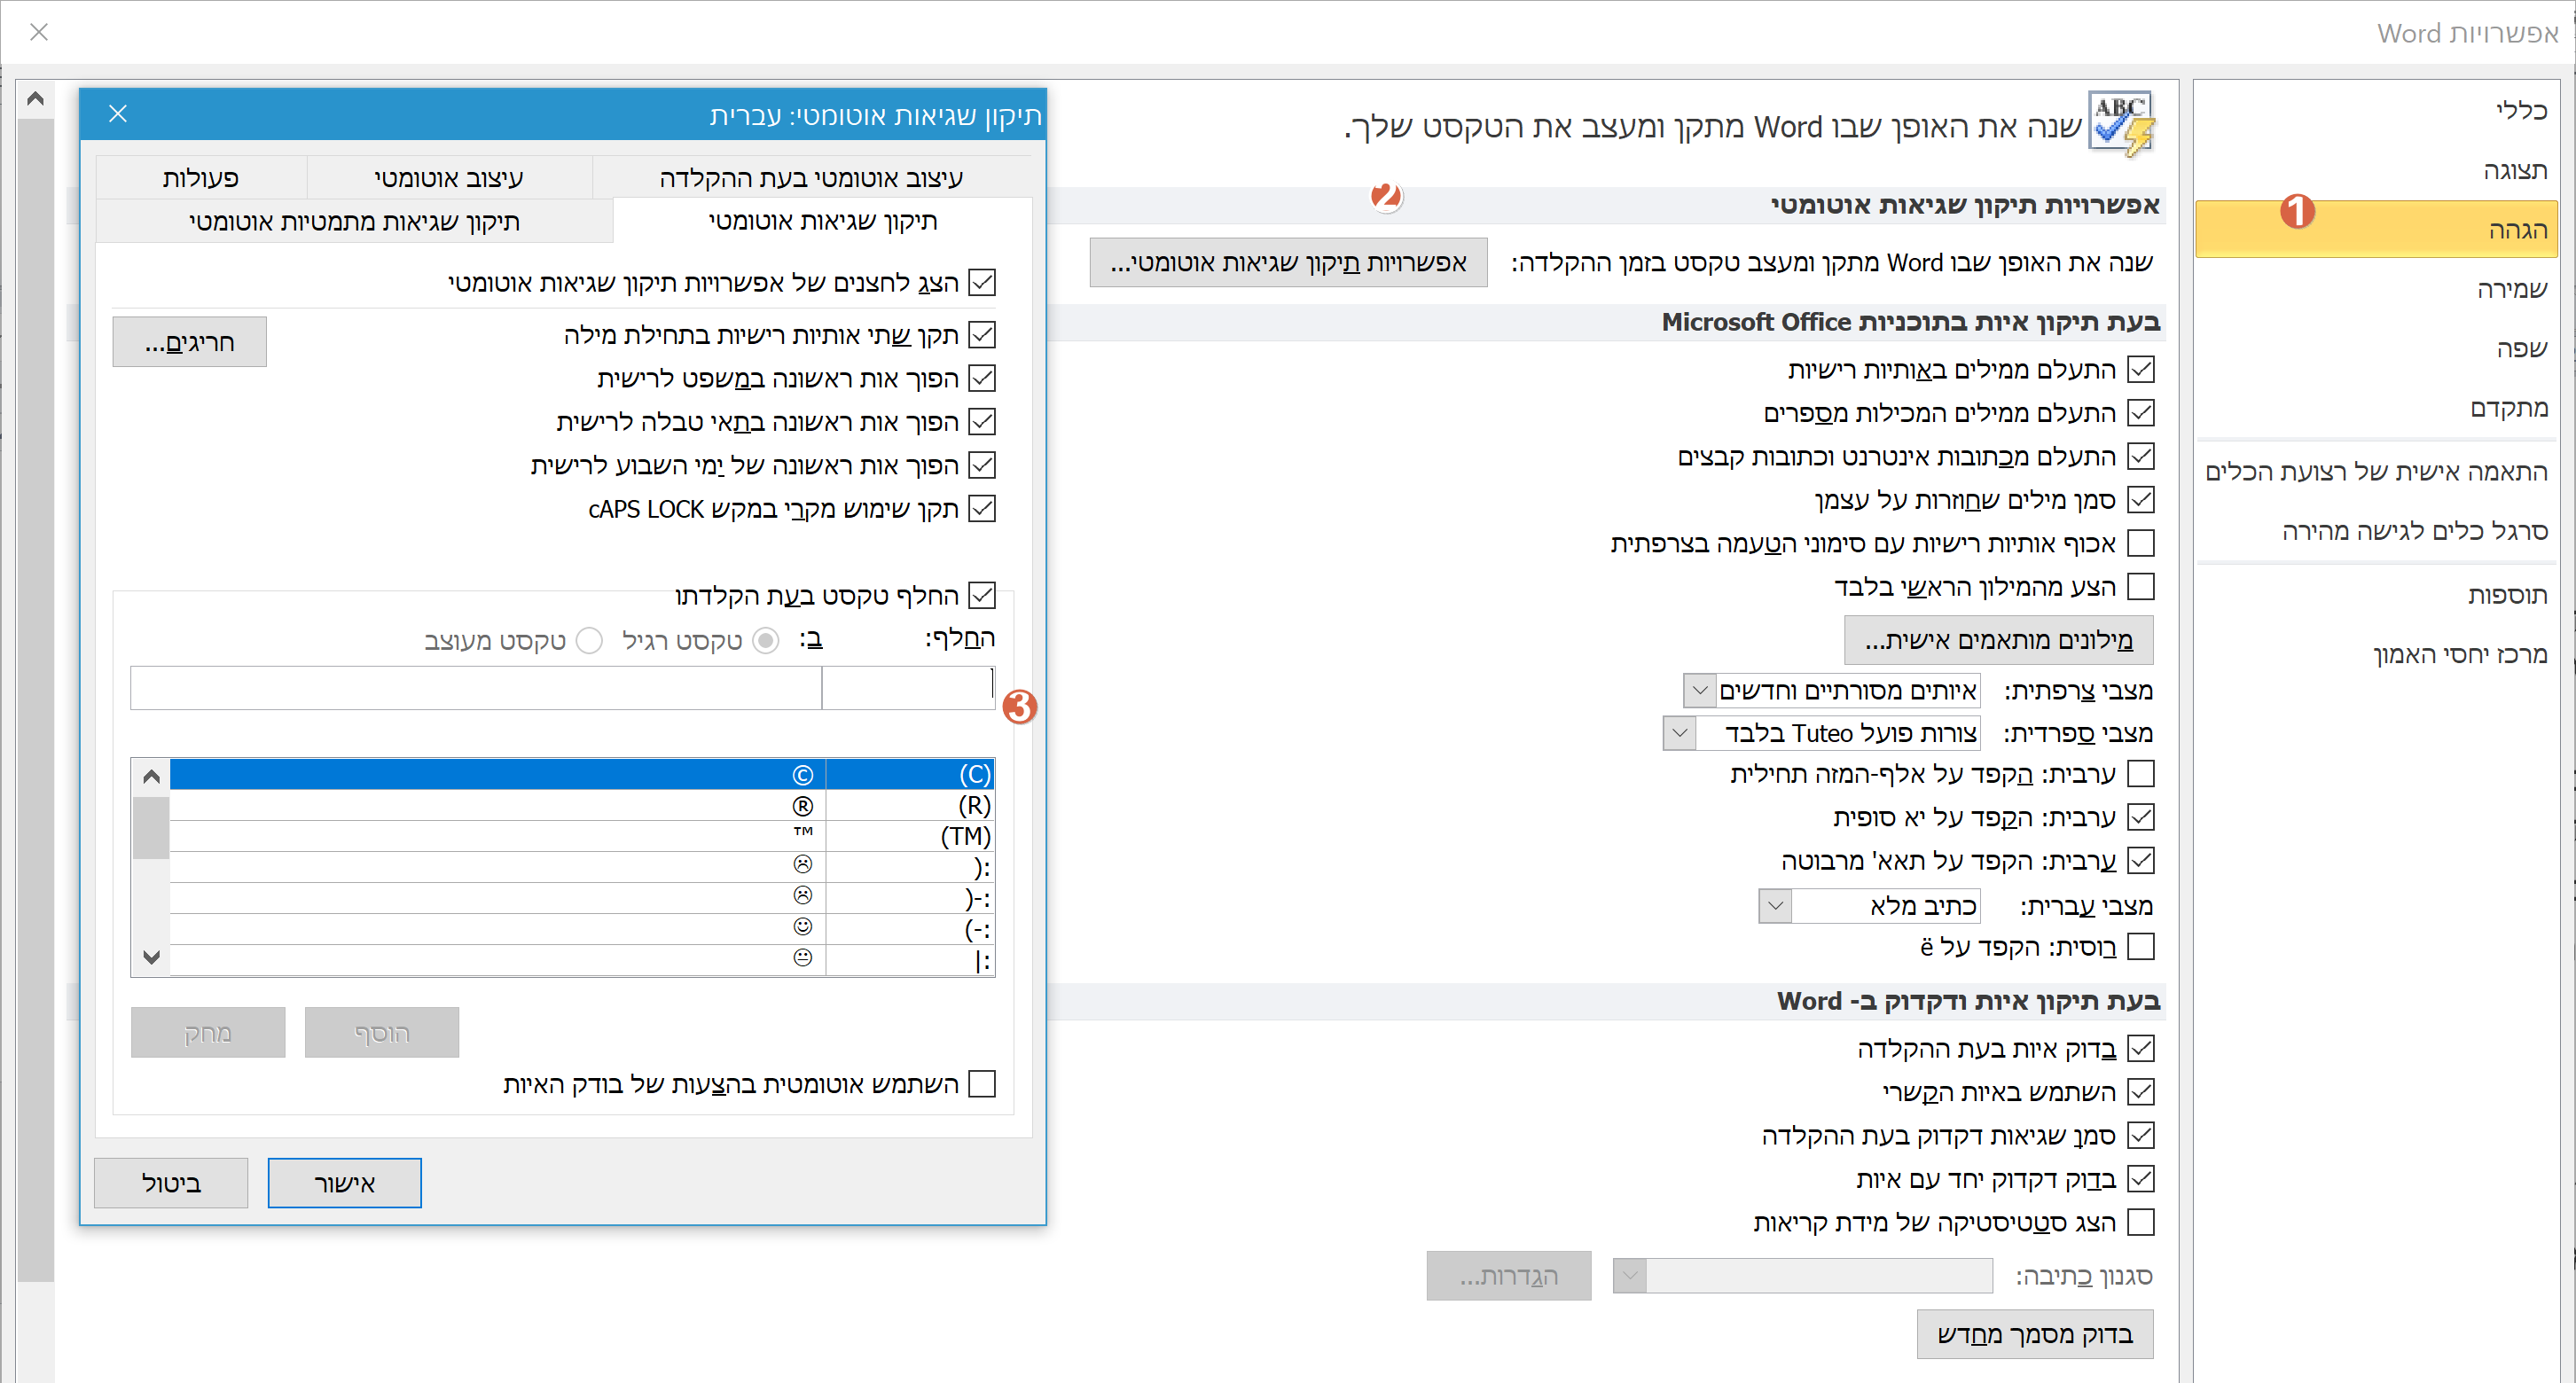Viewport: 2576px width, 1383px height.
Task: Open the 'שמירה' category in sidebar
Action: coord(2511,289)
